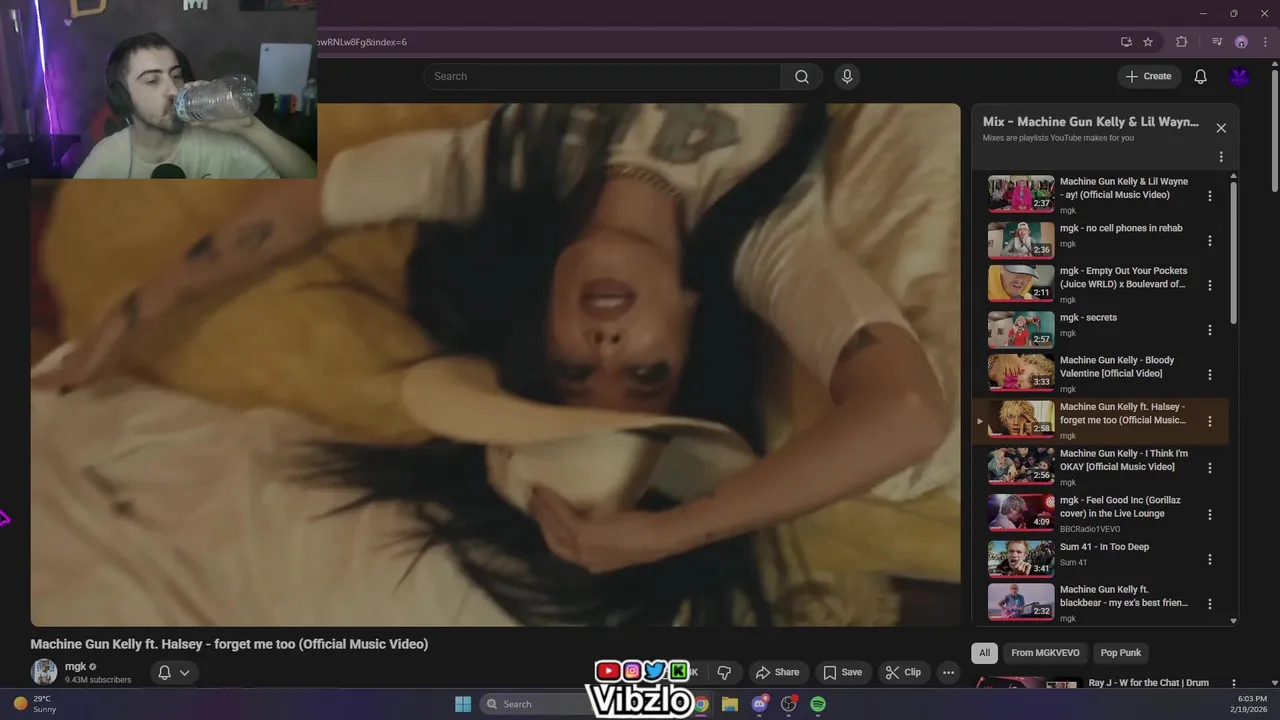Select 'blackbear - my ex's best friend' title
This screenshot has height=720, width=1280.
[1124, 596]
